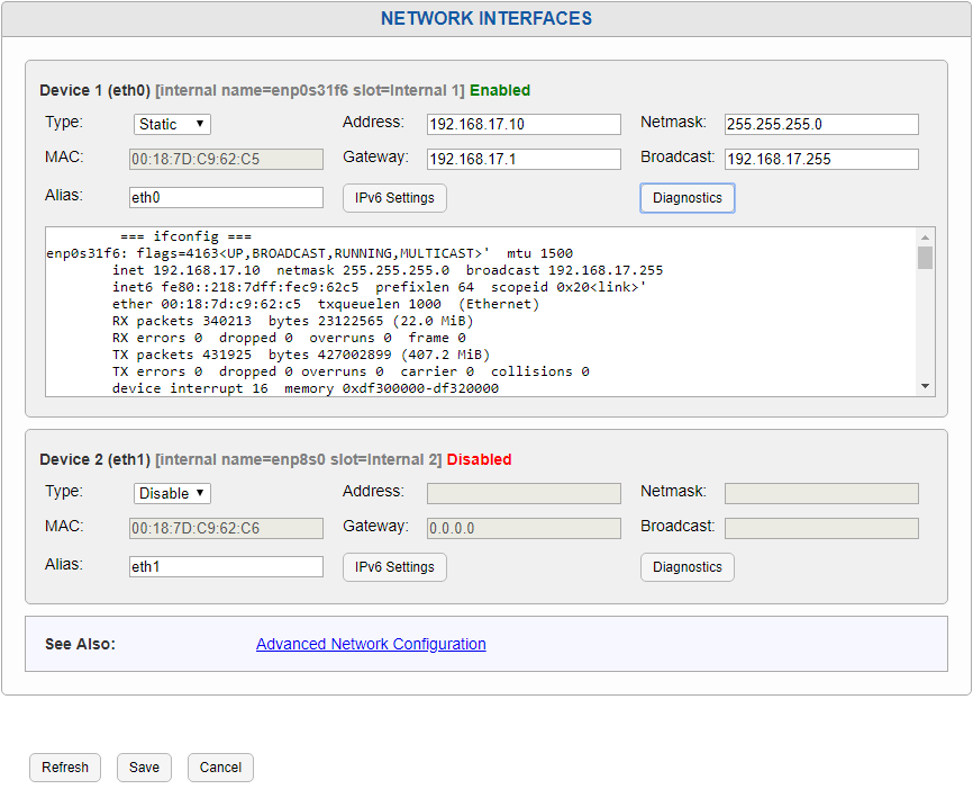
Task: Open IPv6 Settings for eth1
Action: pos(394,567)
